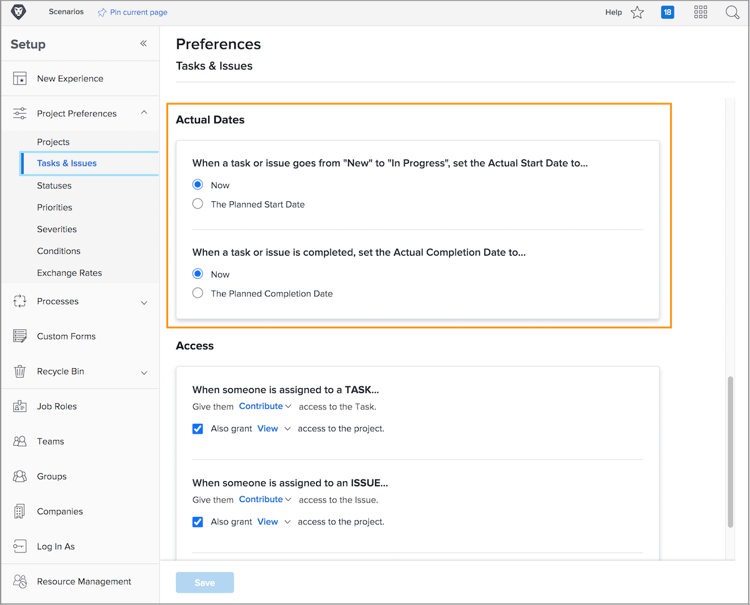Collapse the Setup sidebar with double-chevron
Image resolution: width=750 pixels, height=605 pixels.
(x=143, y=44)
